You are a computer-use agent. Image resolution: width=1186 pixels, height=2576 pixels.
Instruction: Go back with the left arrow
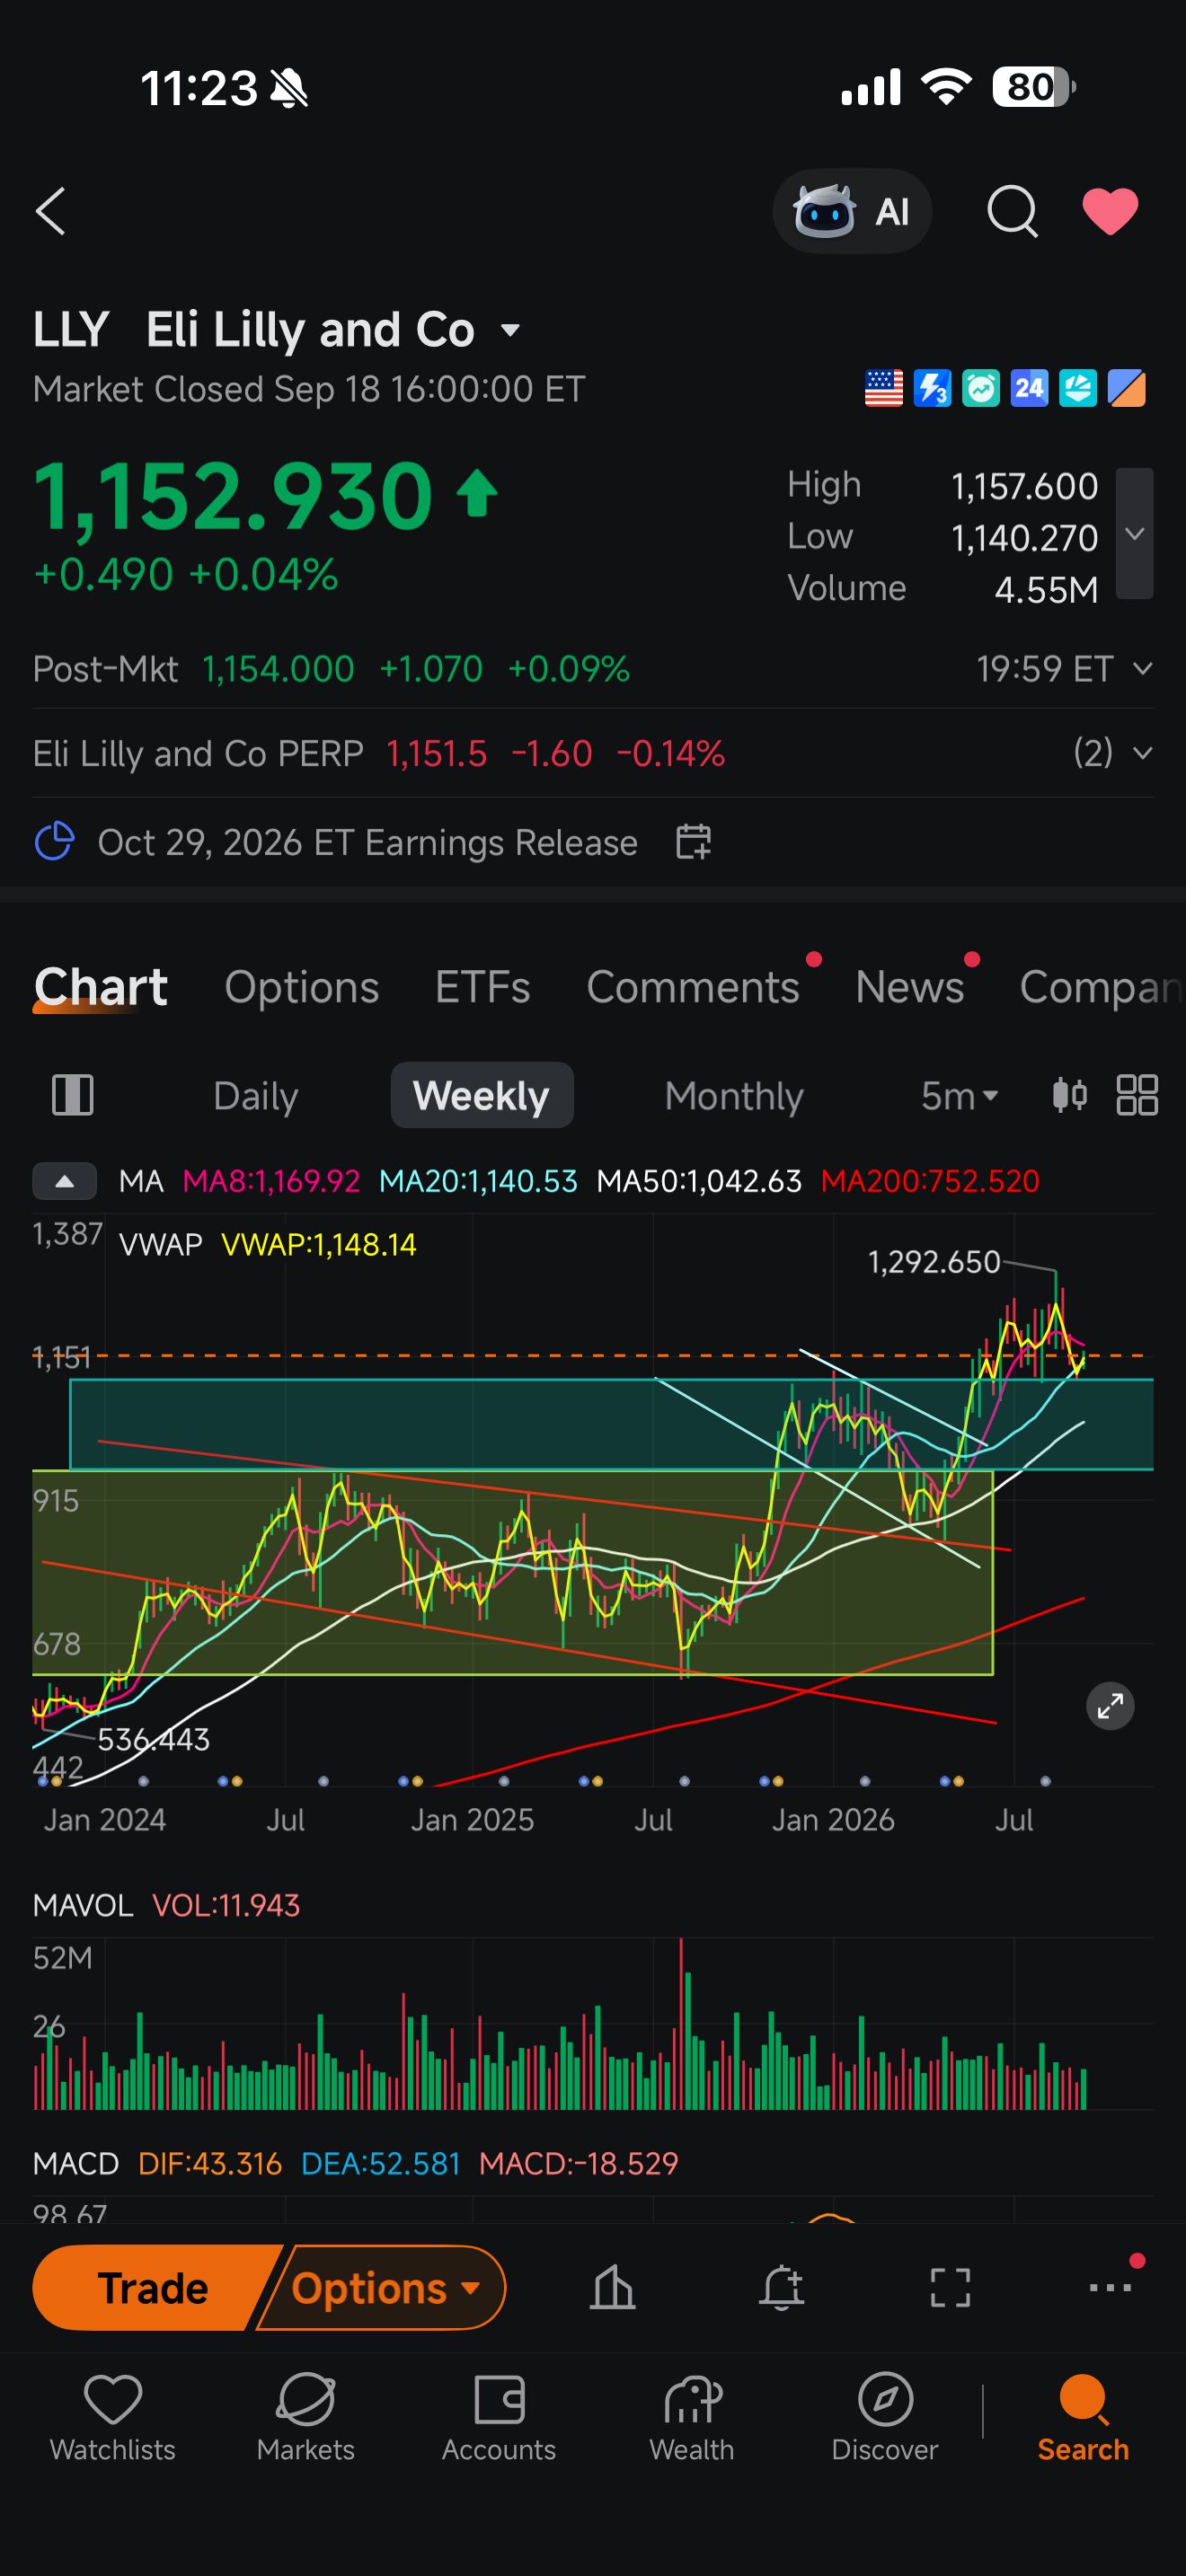pyautogui.click(x=51, y=211)
